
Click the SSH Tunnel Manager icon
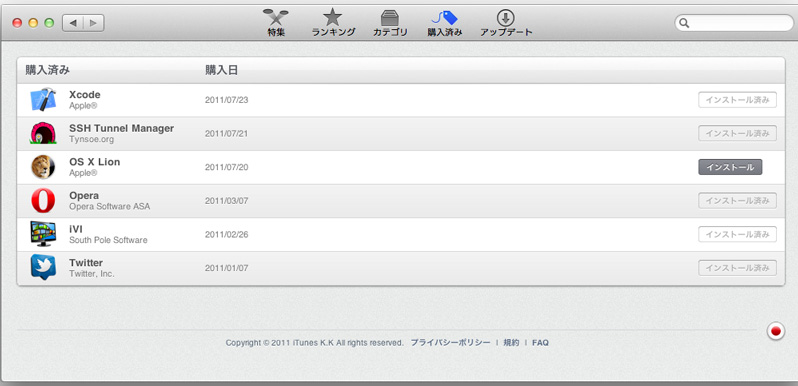[x=43, y=133]
